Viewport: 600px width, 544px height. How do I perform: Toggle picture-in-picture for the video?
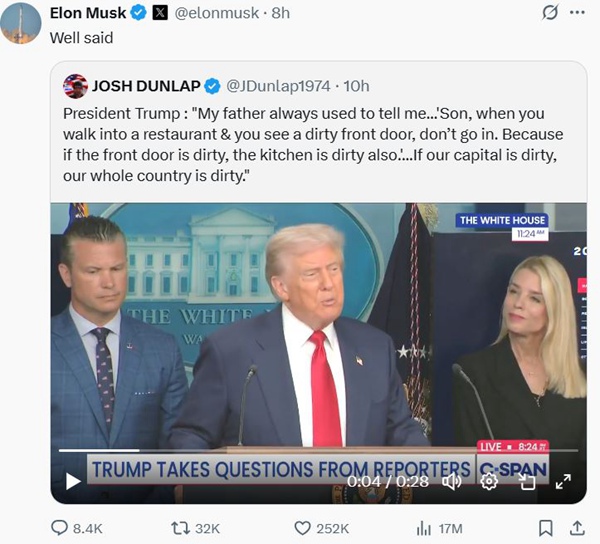[x=526, y=481]
